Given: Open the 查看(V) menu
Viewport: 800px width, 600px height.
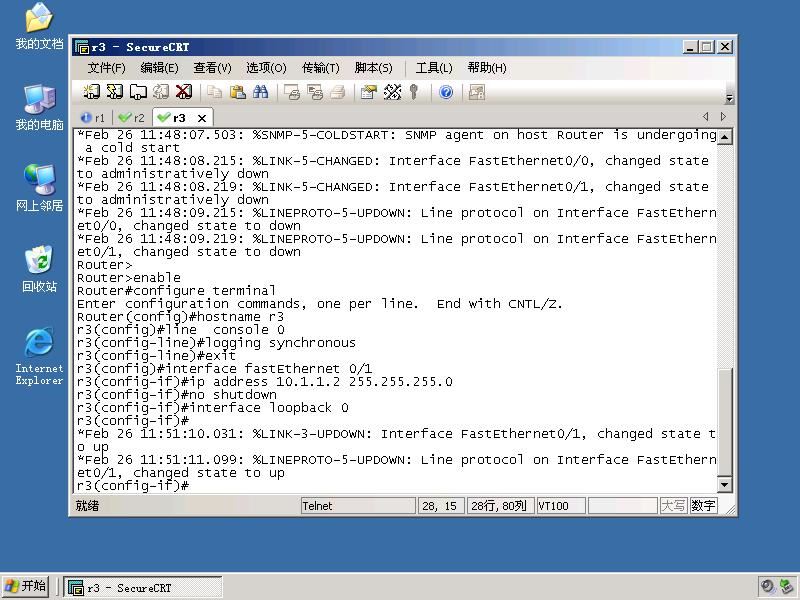Looking at the screenshot, I should pos(212,68).
